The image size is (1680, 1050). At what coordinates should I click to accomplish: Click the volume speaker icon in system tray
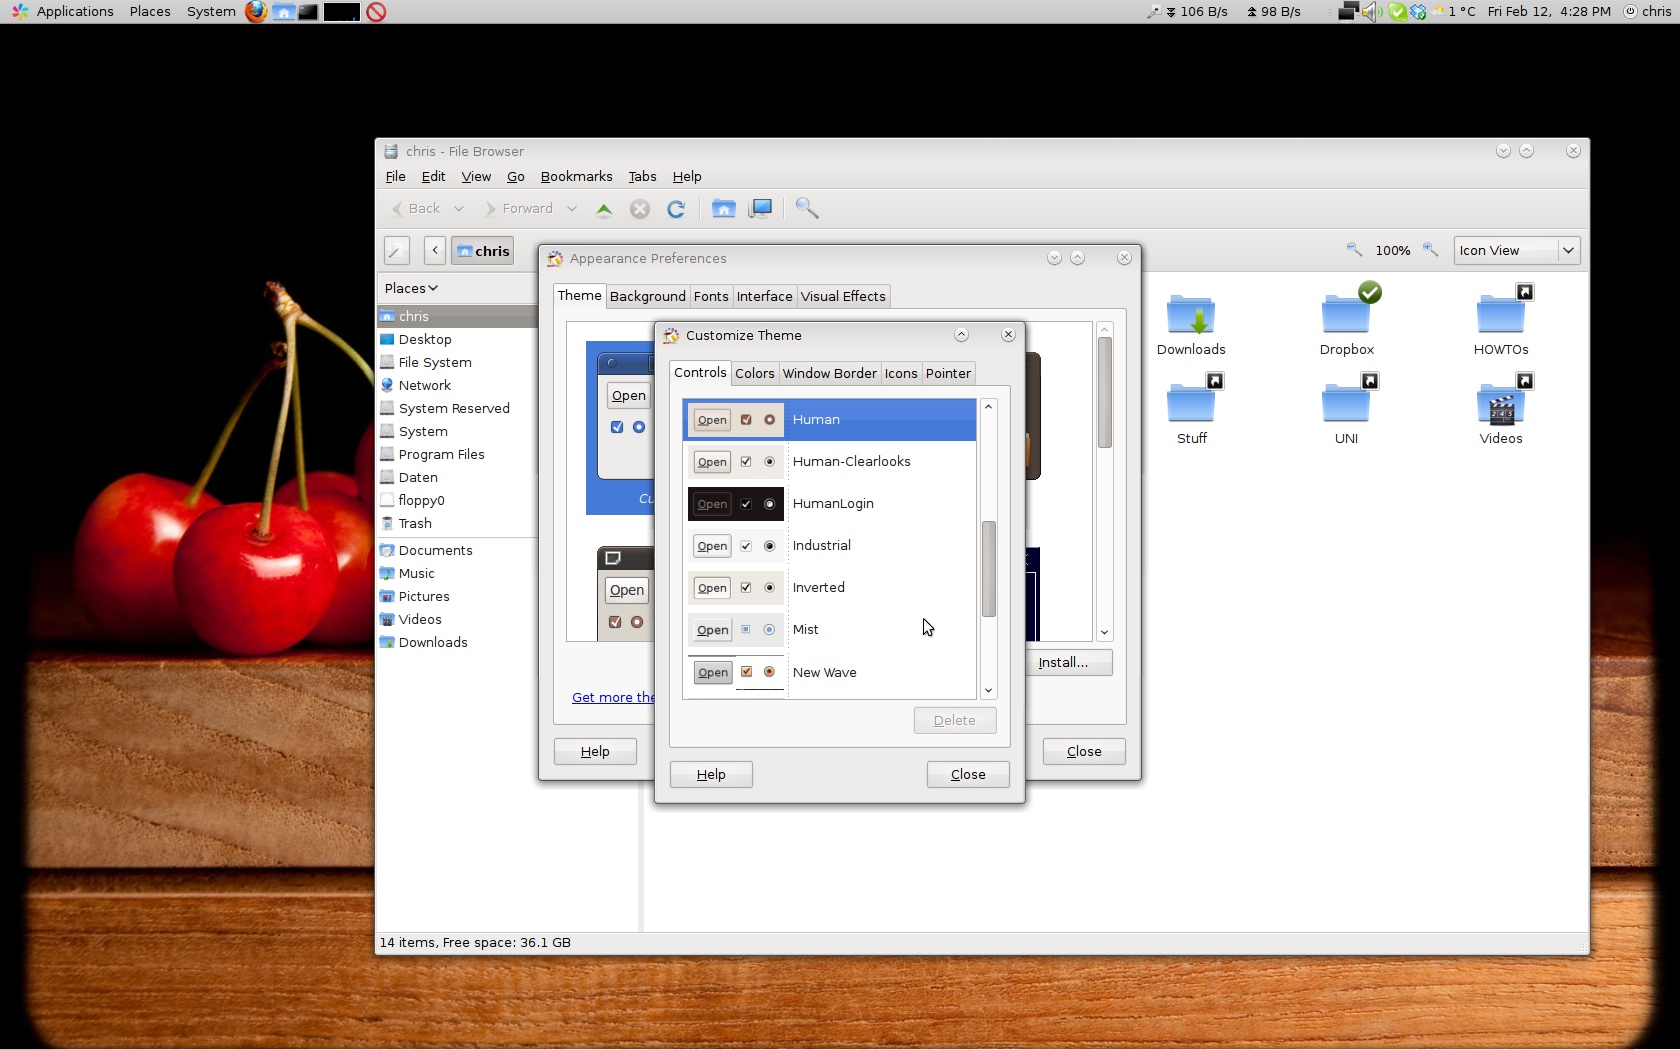pos(1372,12)
